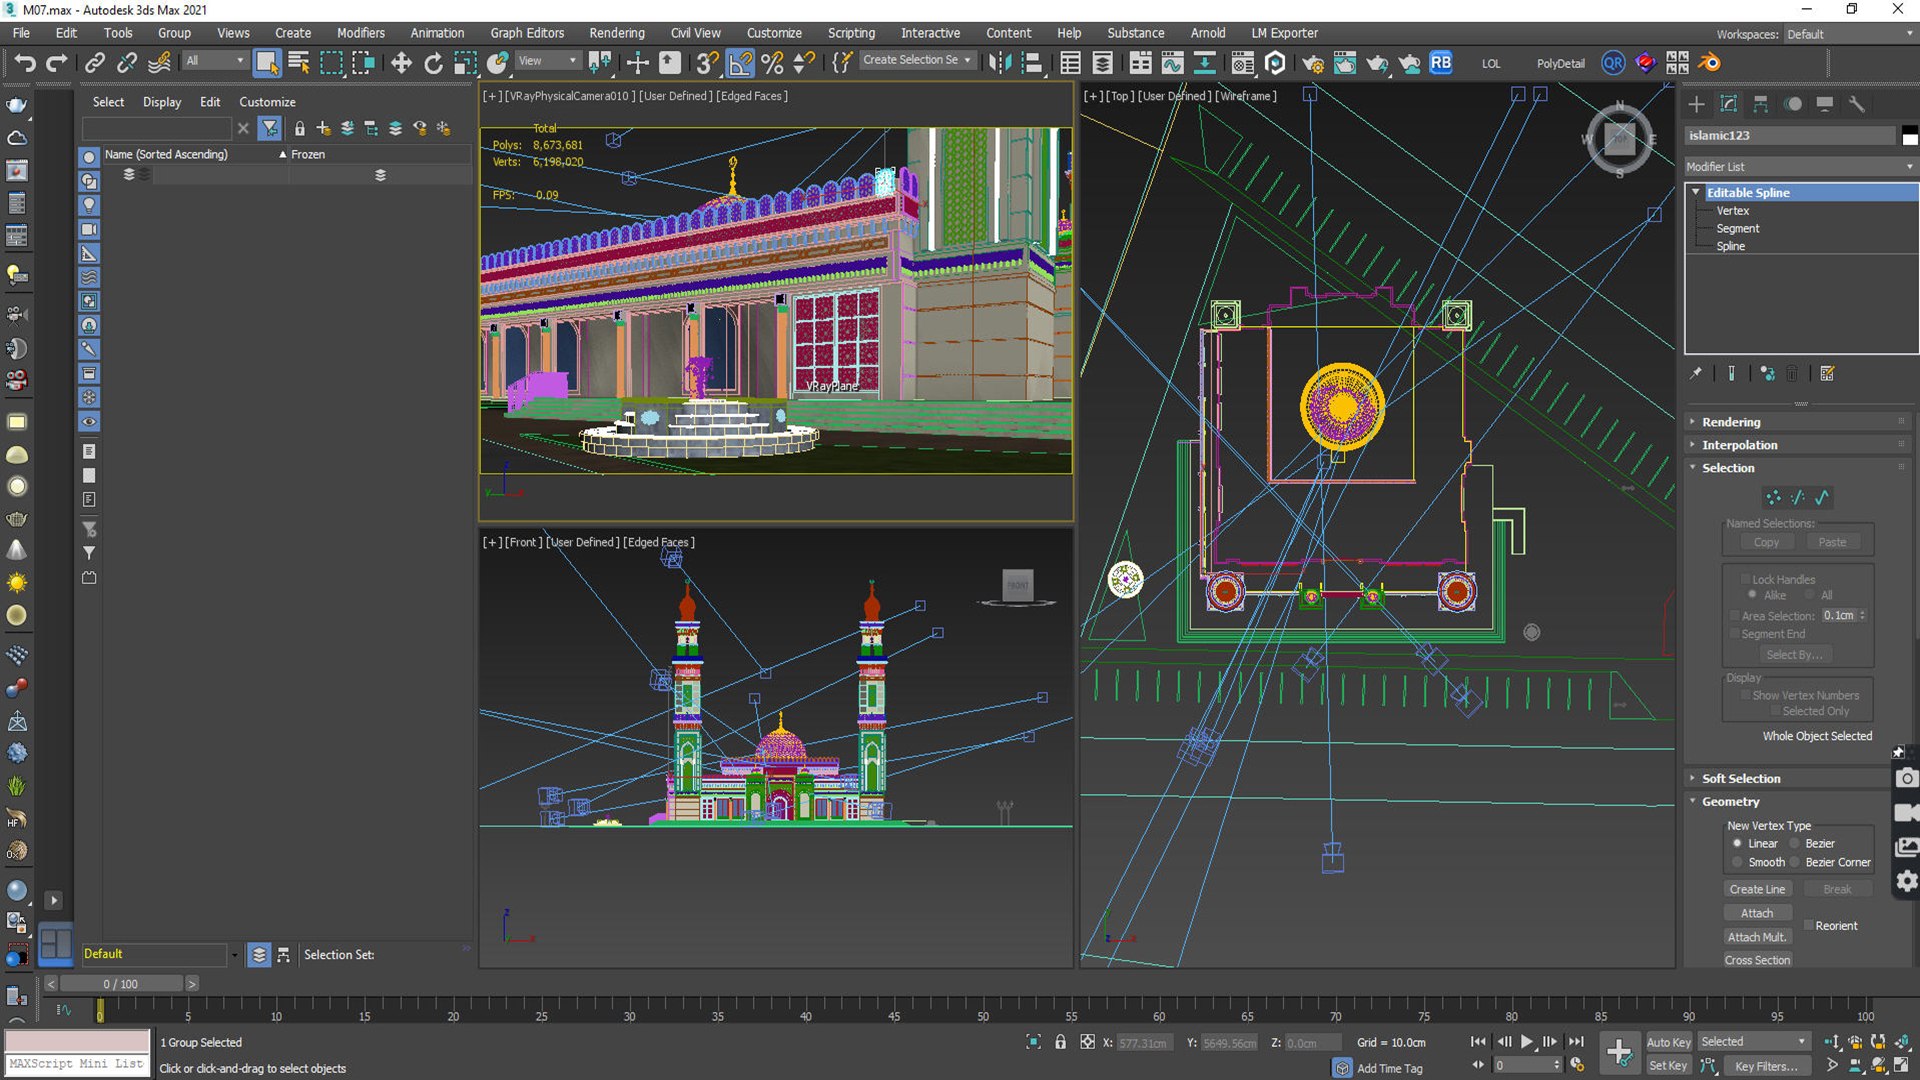This screenshot has width=1920, height=1080.
Task: Open Render Setup teapot-gear icon
Action: click(x=1313, y=63)
